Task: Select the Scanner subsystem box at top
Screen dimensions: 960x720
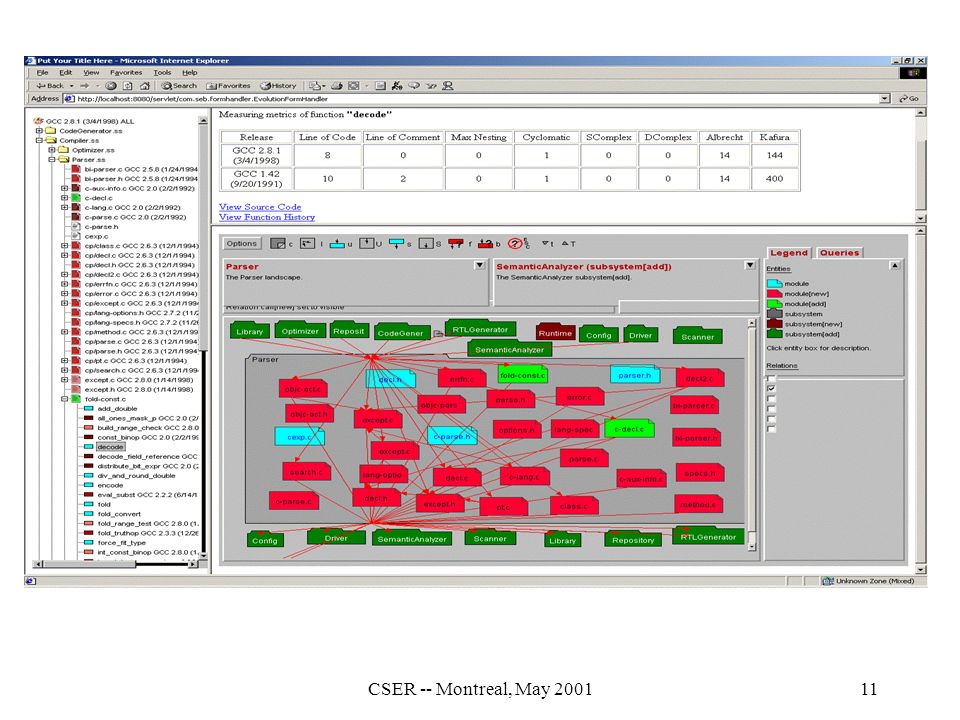Action: [x=697, y=336]
